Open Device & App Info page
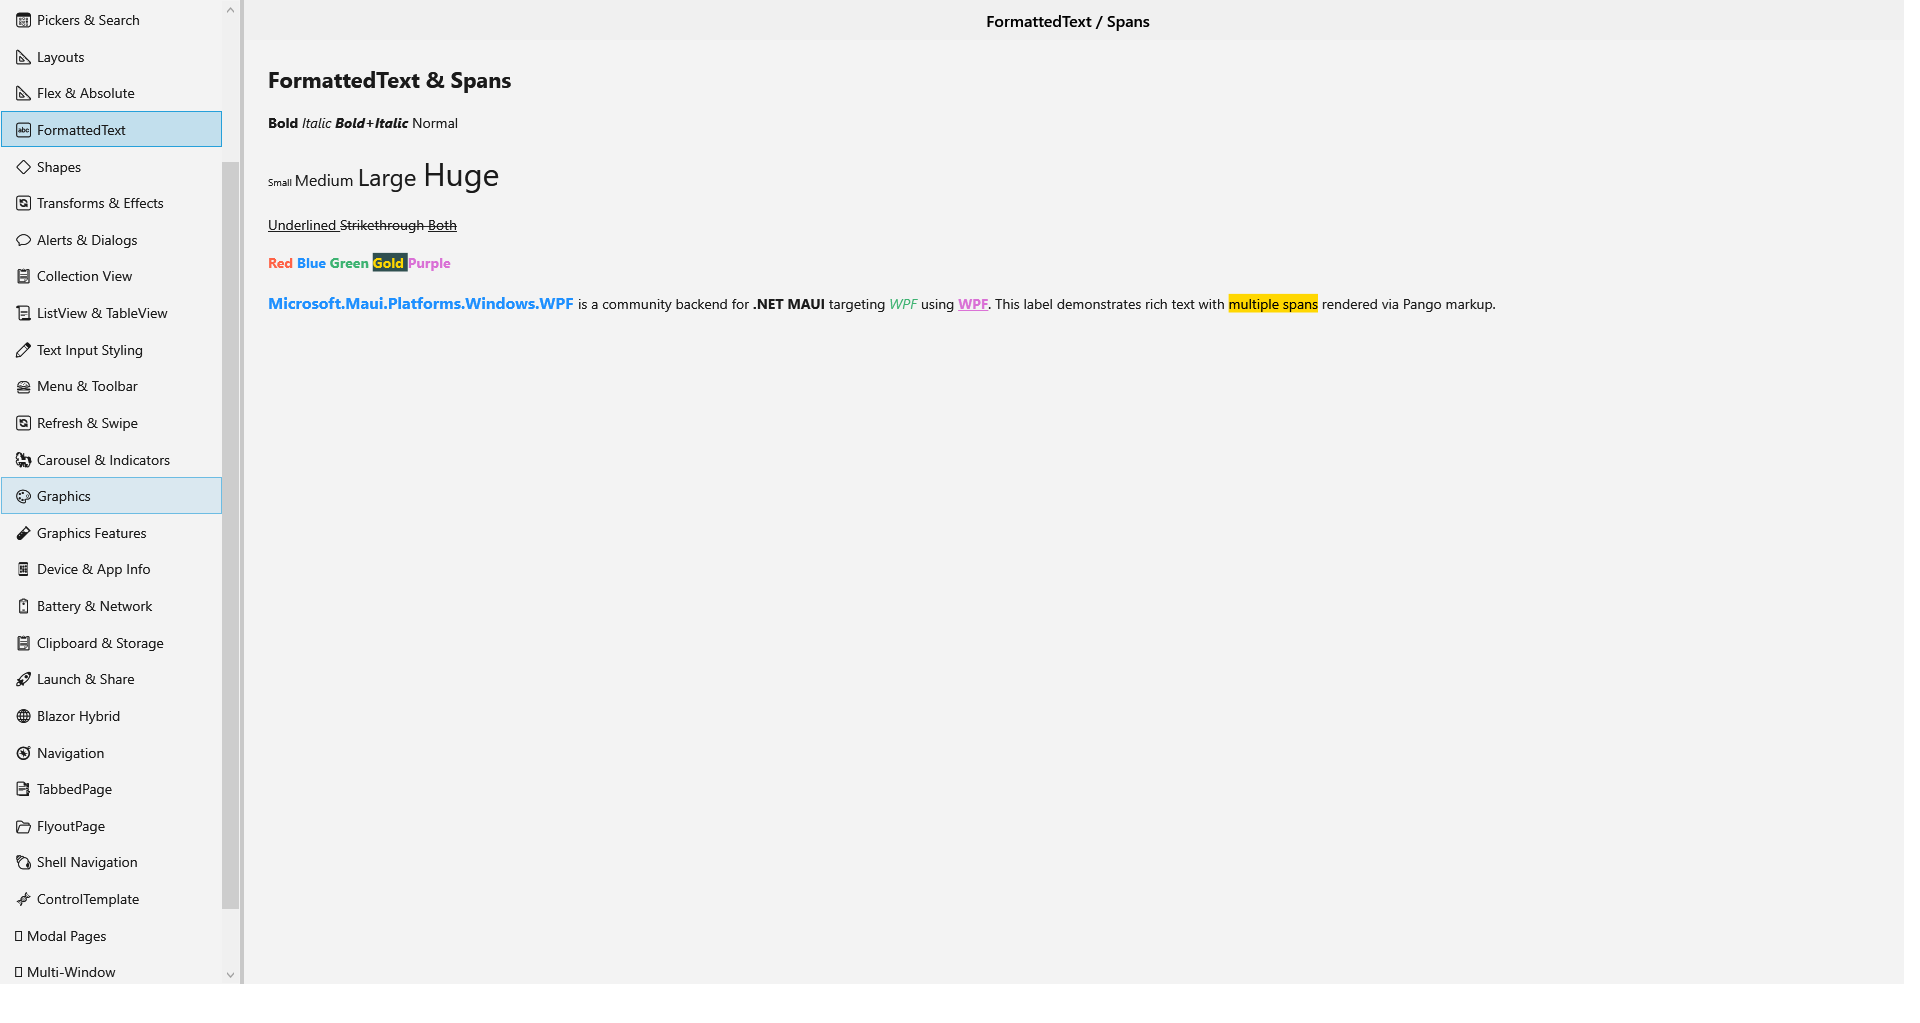The image size is (1920, 1023). click(x=111, y=569)
